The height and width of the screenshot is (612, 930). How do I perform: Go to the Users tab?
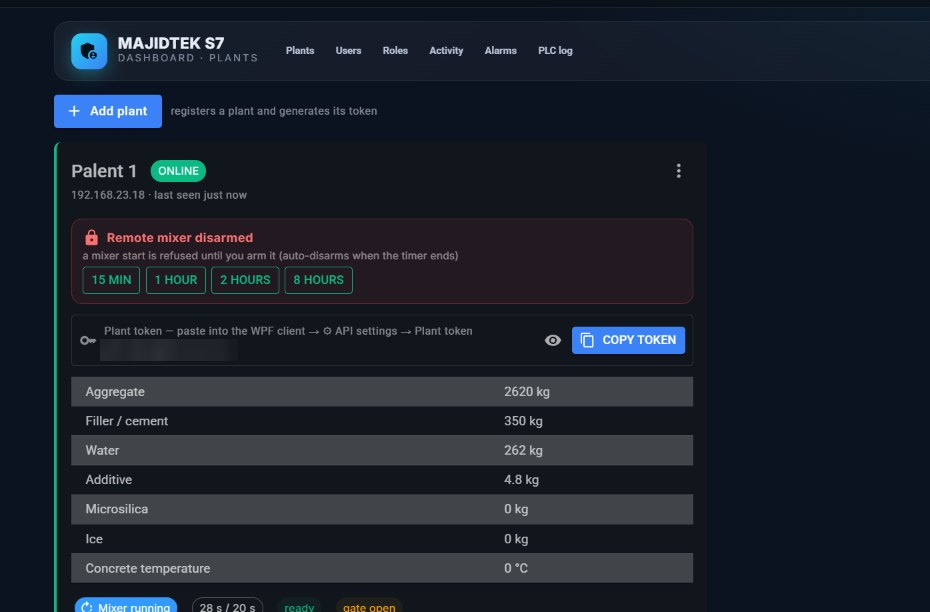click(x=348, y=51)
